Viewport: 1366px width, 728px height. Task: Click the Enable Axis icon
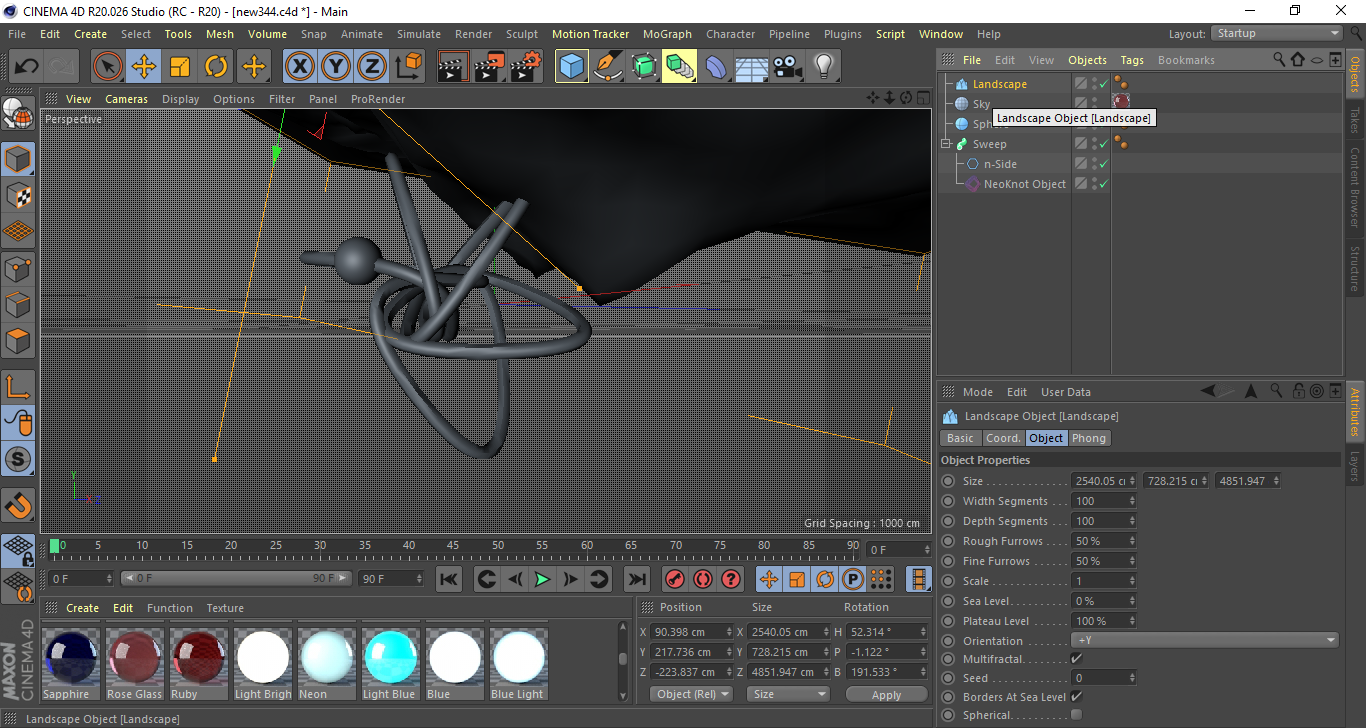click(18, 387)
